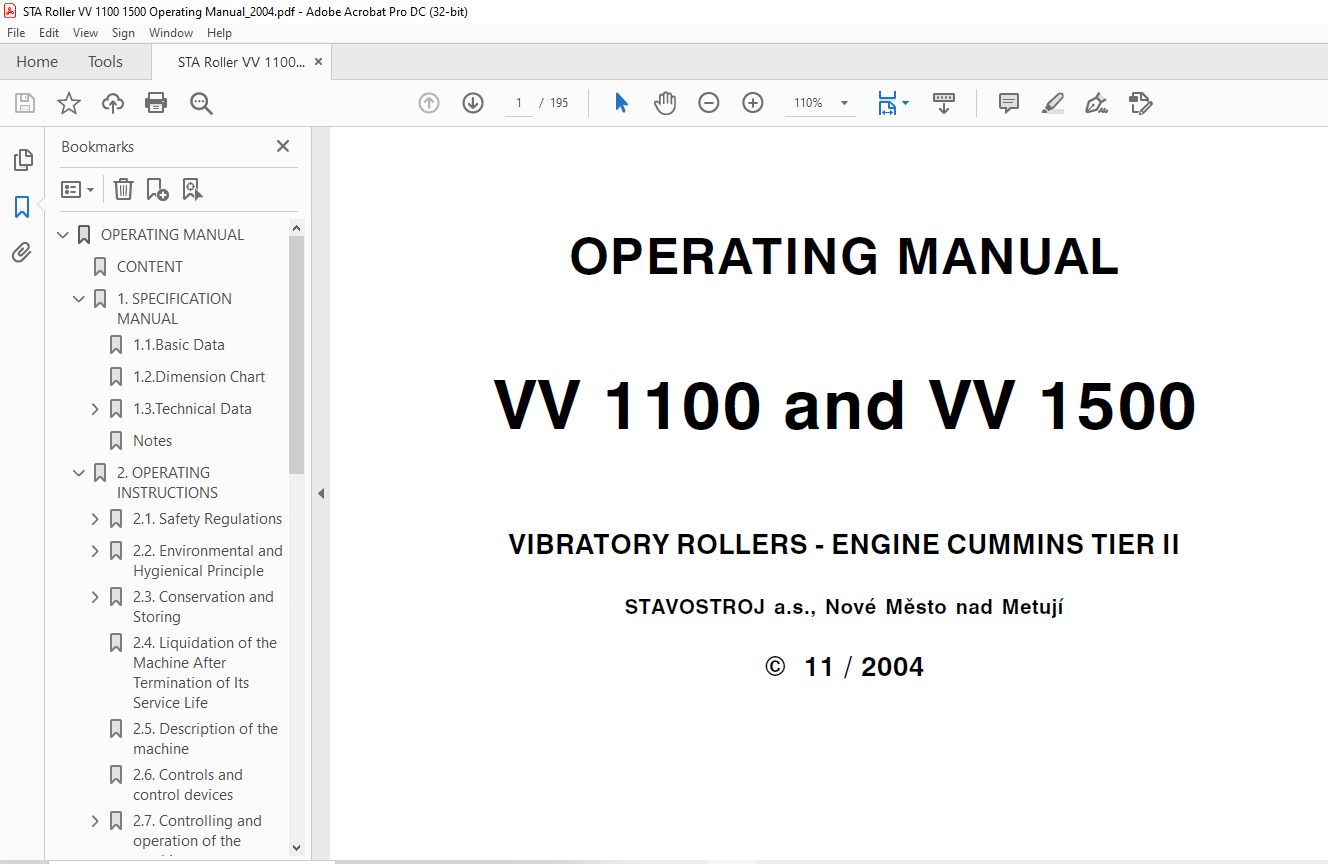This screenshot has width=1328, height=864.
Task: Activate the Hand pan tool
Action: pyautogui.click(x=665, y=103)
